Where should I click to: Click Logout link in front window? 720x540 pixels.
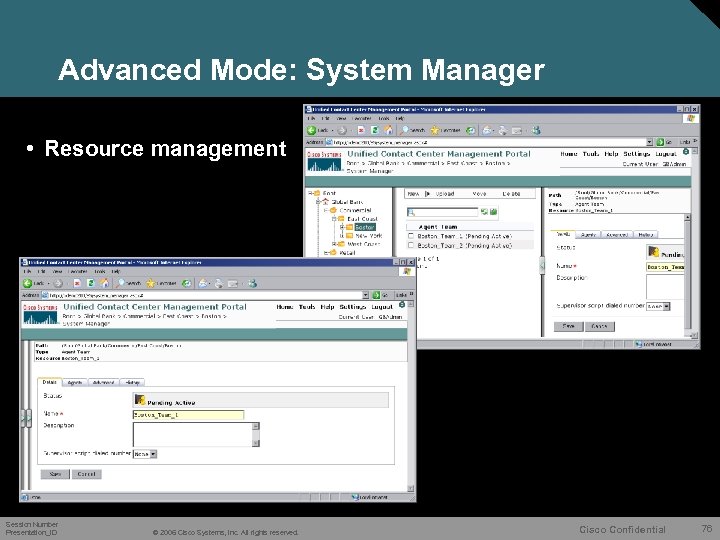382,307
